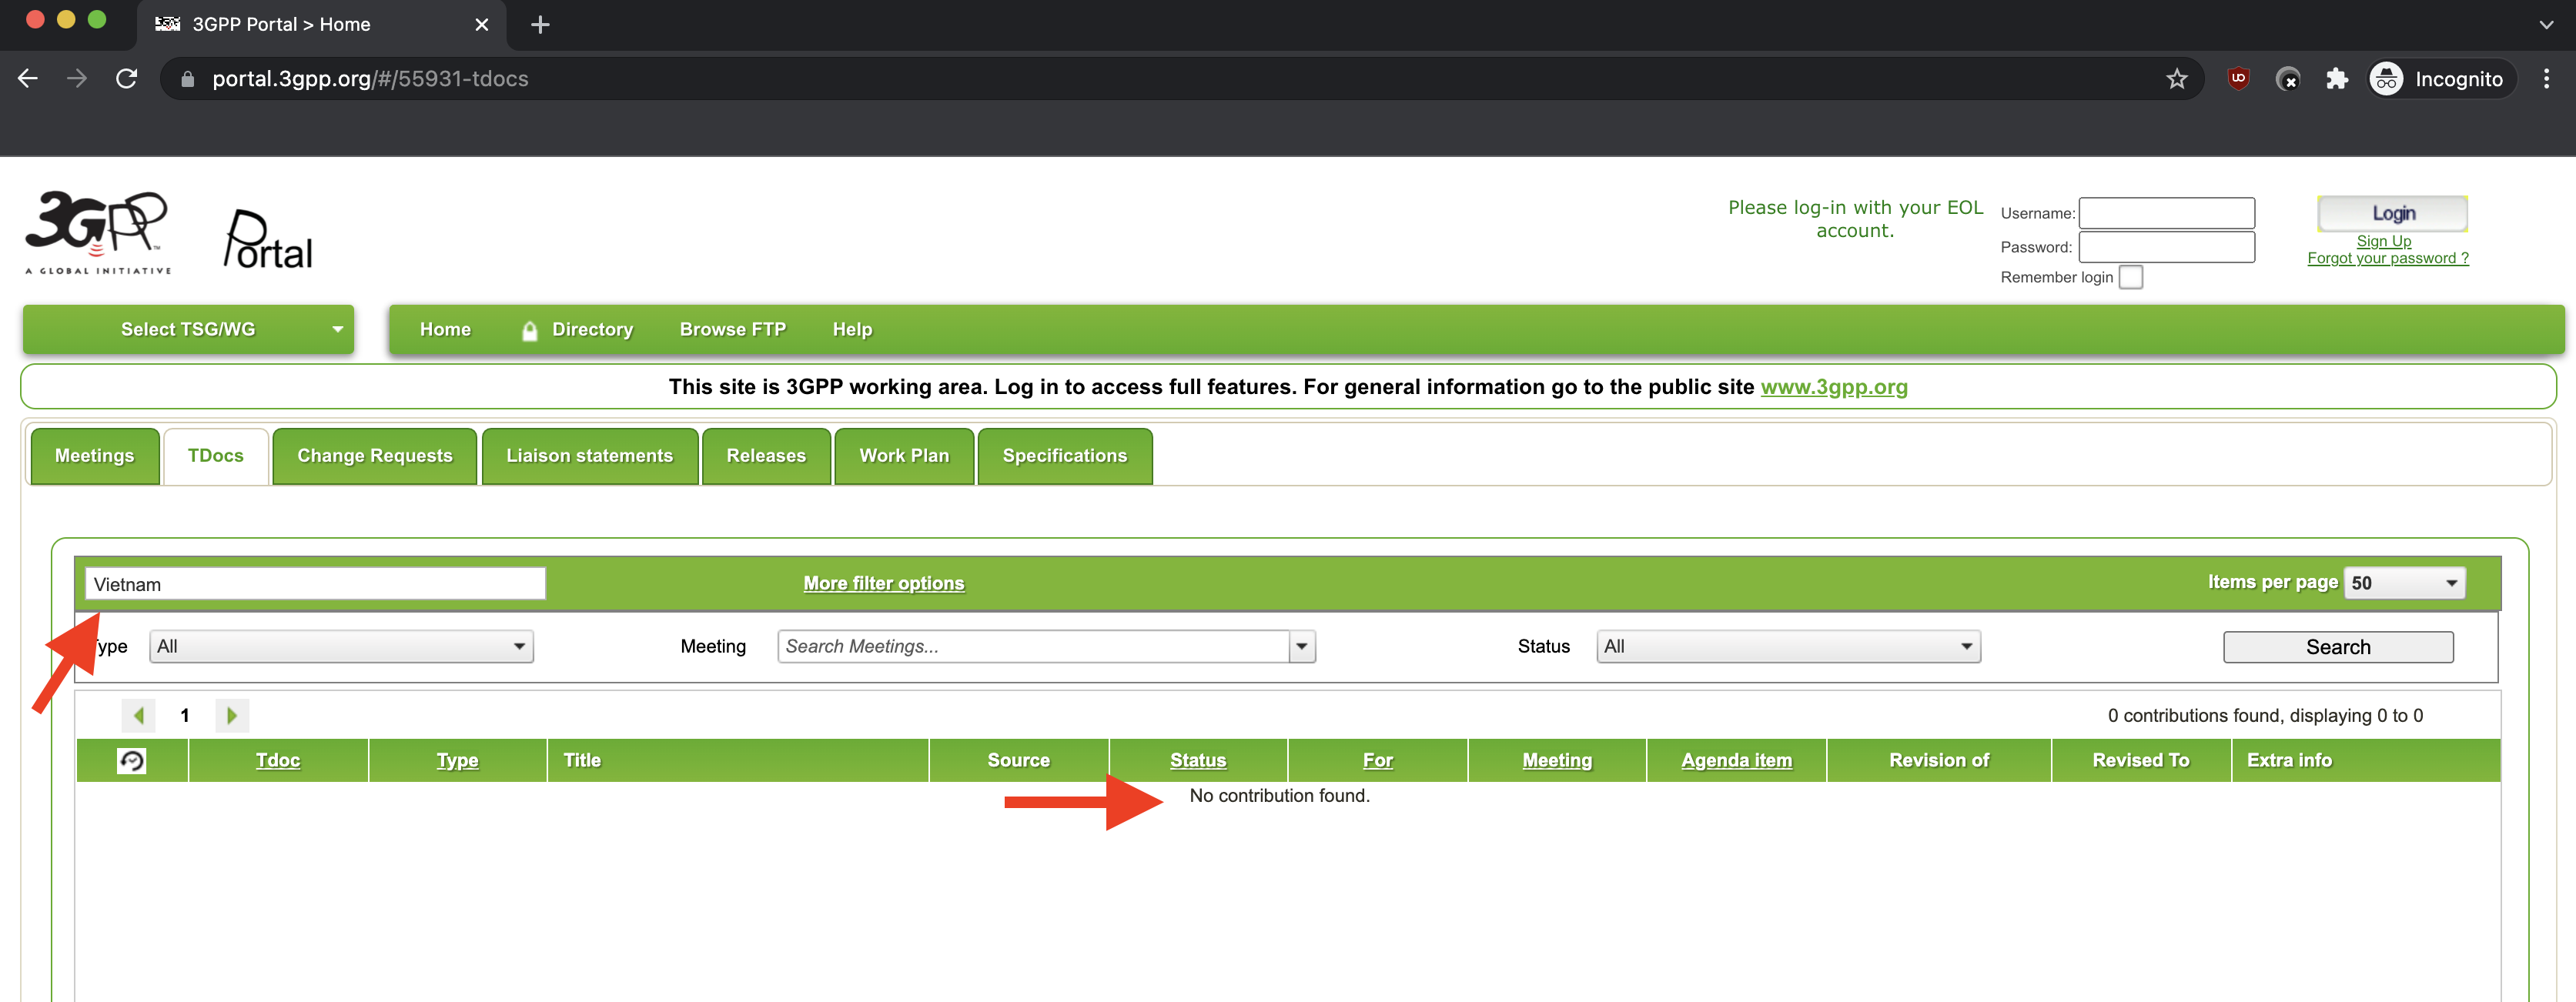Viewport: 2576px width, 1002px height.
Task: Click the Search button
Action: pos(2338,647)
